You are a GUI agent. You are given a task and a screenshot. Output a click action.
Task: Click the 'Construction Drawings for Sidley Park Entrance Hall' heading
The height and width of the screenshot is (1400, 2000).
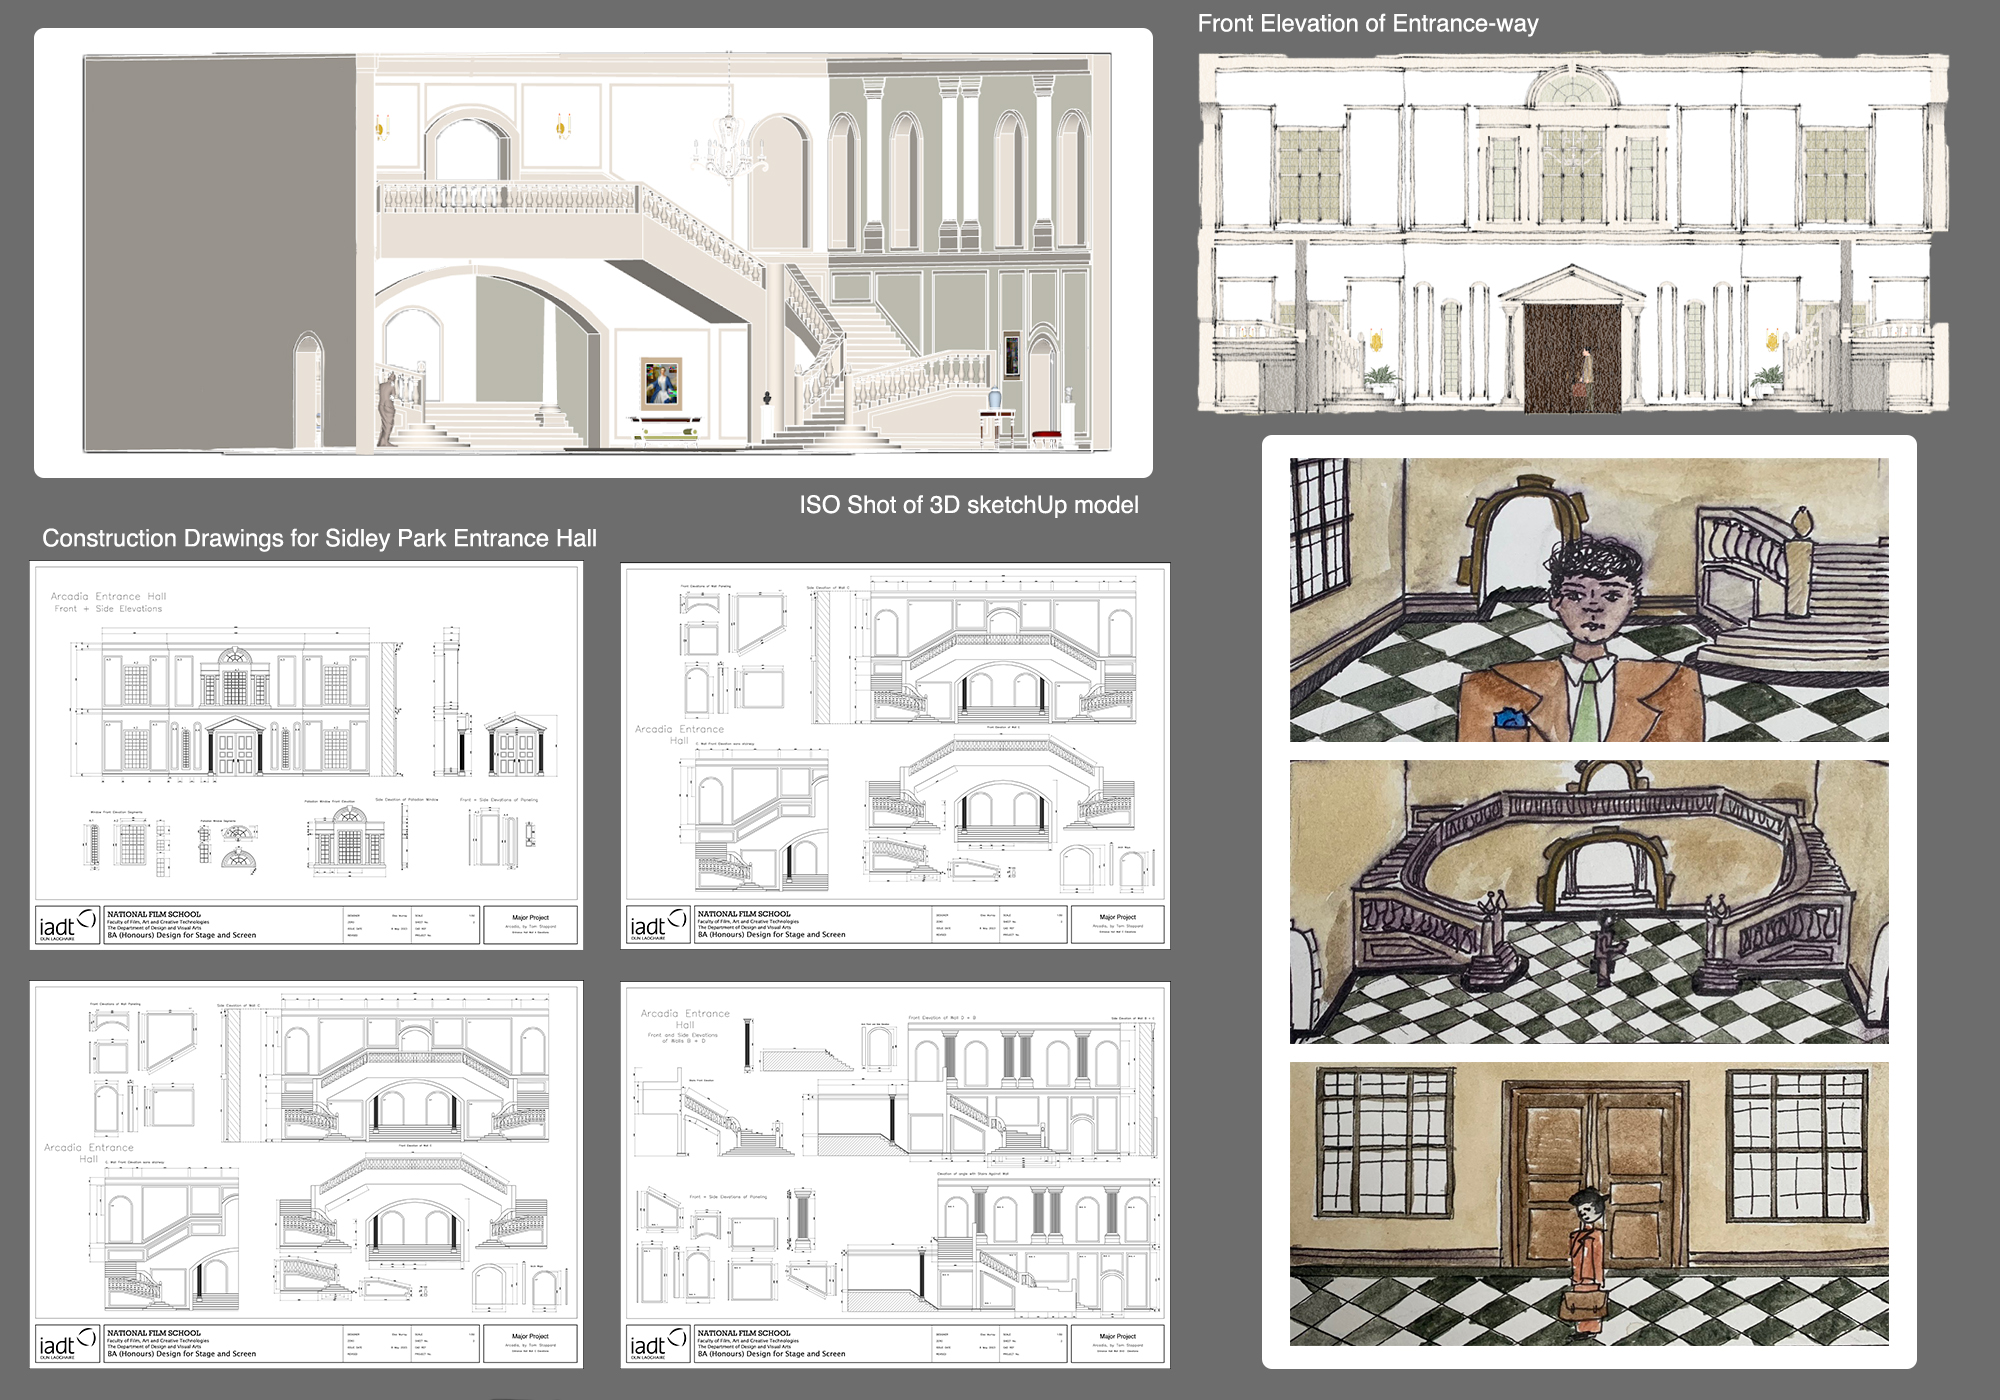click(319, 538)
